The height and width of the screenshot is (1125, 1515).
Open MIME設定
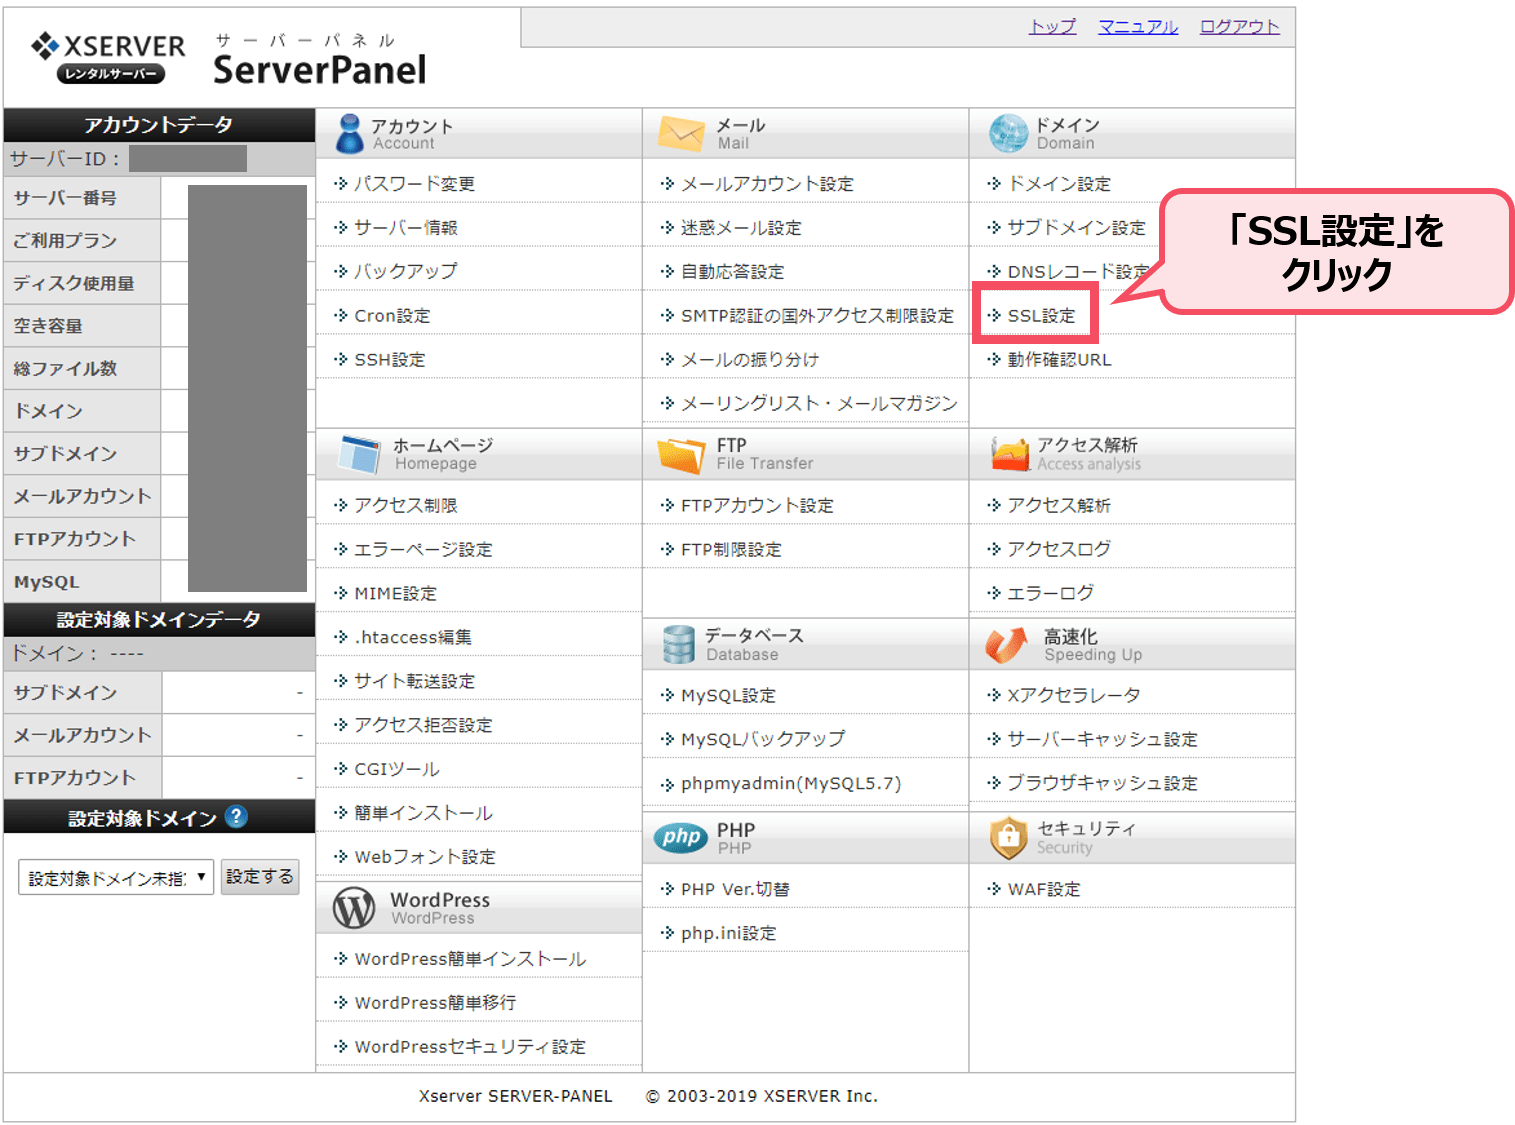pos(396,594)
